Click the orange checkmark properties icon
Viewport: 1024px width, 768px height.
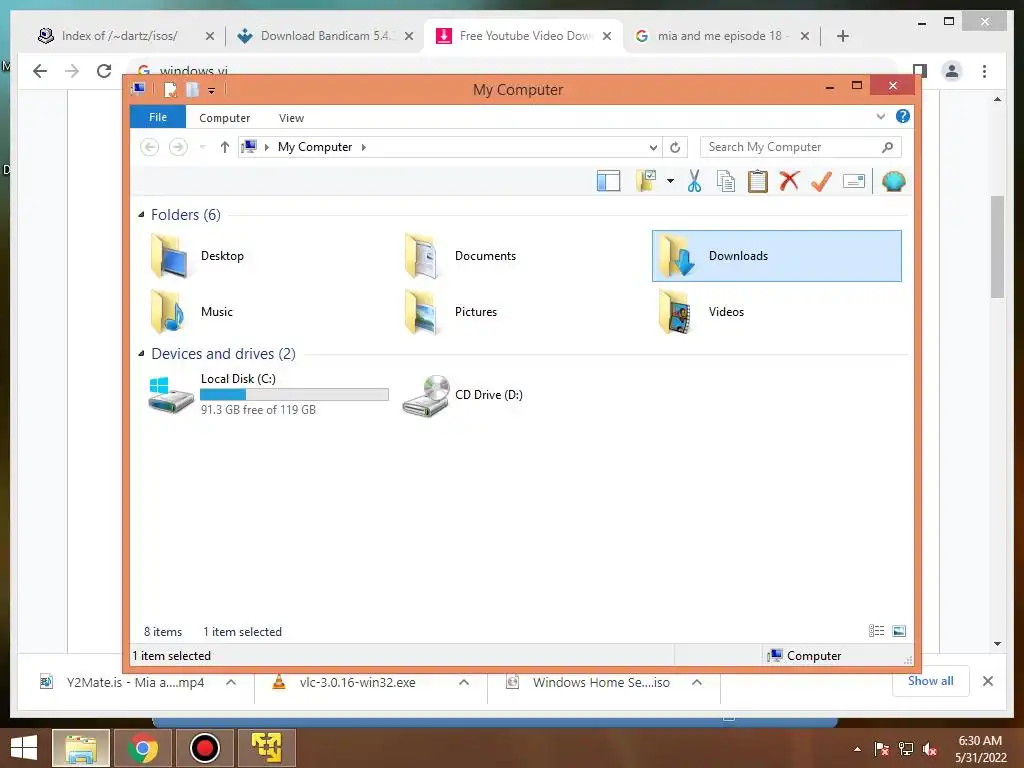click(x=821, y=181)
